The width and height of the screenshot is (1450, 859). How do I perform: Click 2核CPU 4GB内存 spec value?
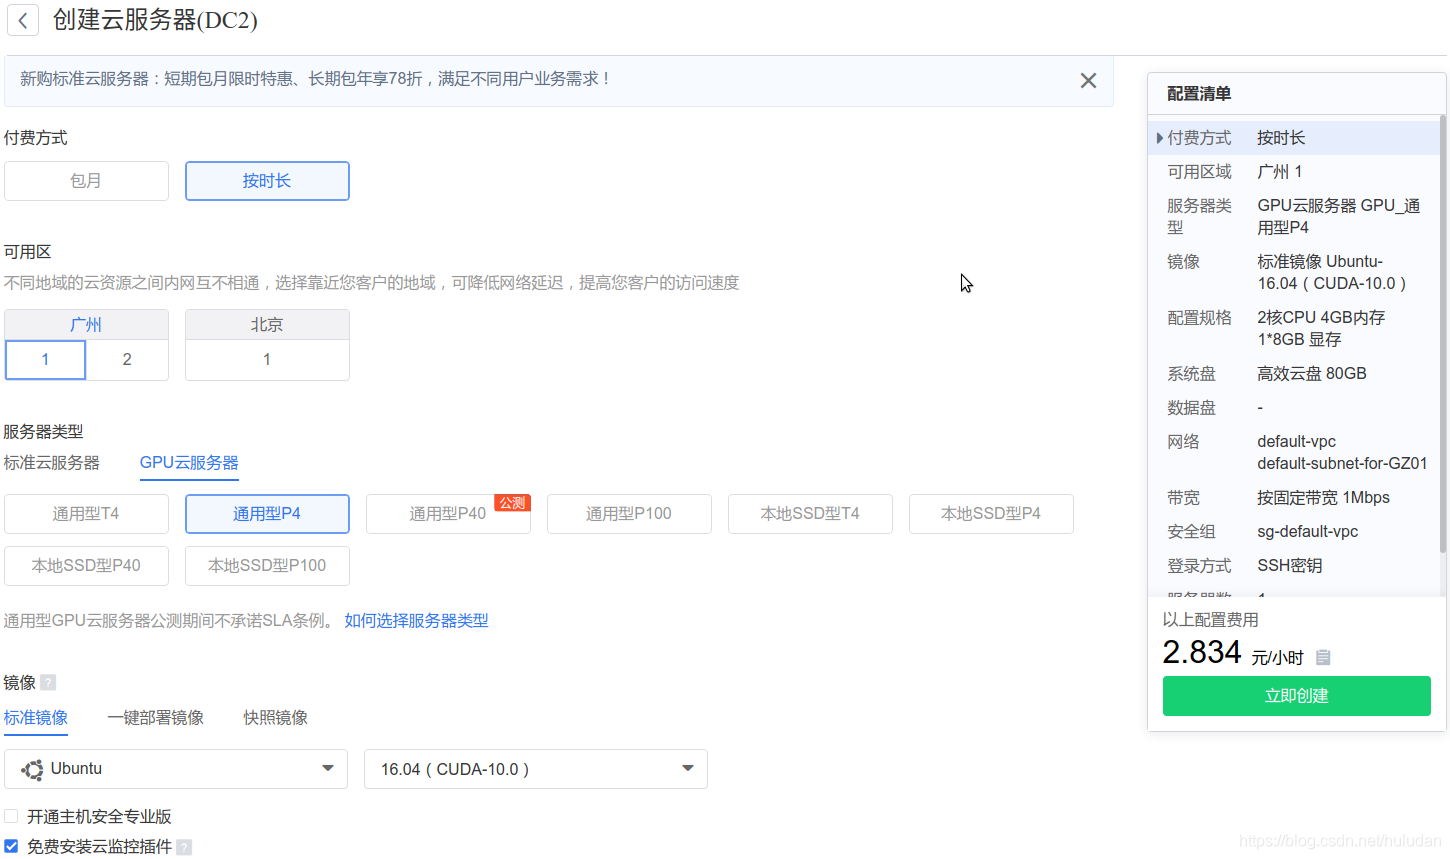(1321, 317)
